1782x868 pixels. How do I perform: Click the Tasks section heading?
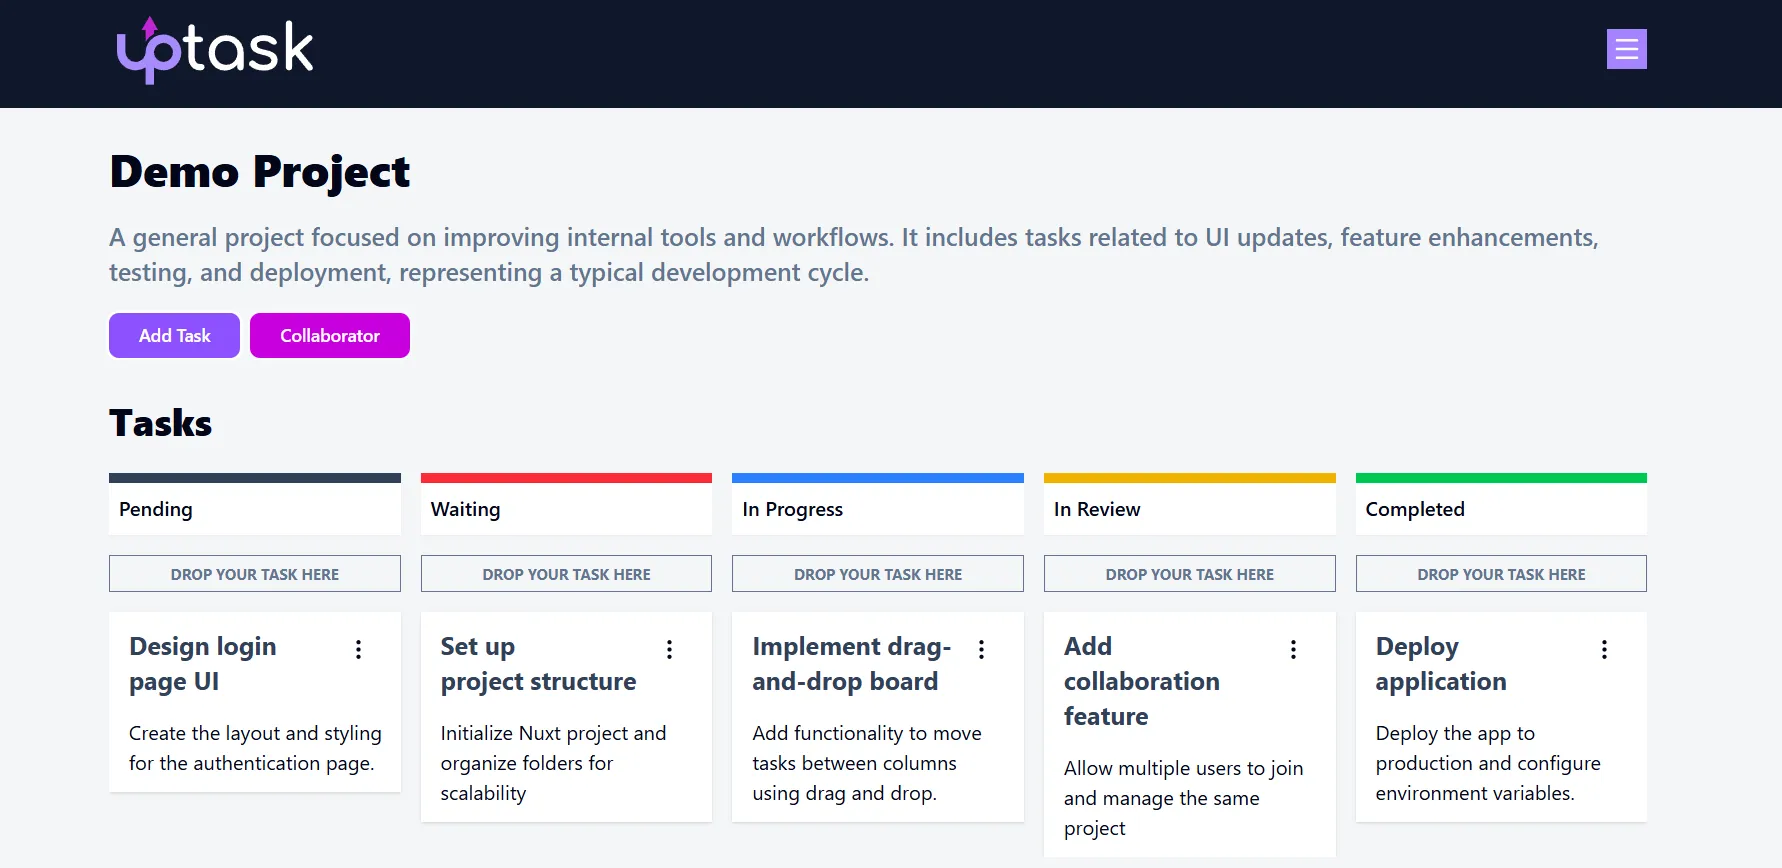click(161, 423)
